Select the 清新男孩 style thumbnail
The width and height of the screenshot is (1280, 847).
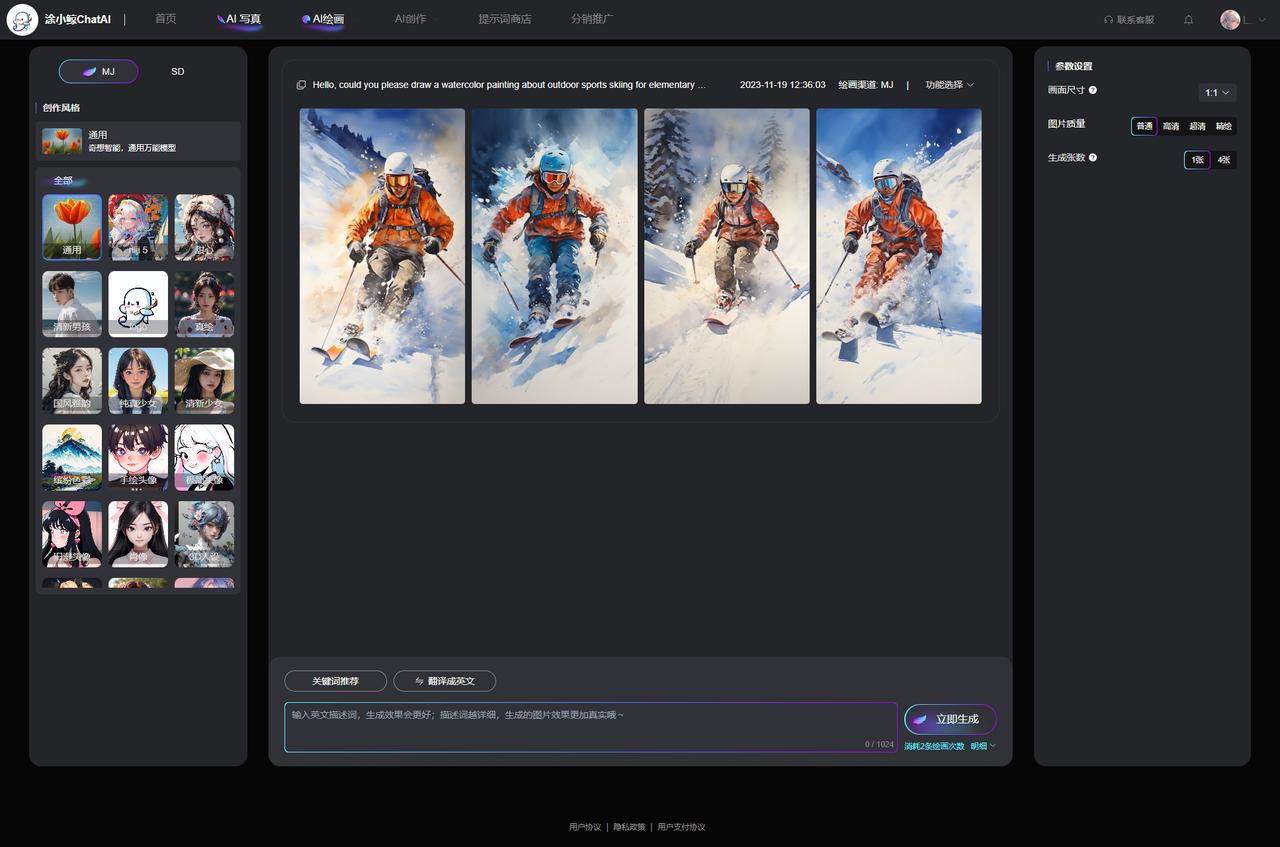(x=72, y=304)
